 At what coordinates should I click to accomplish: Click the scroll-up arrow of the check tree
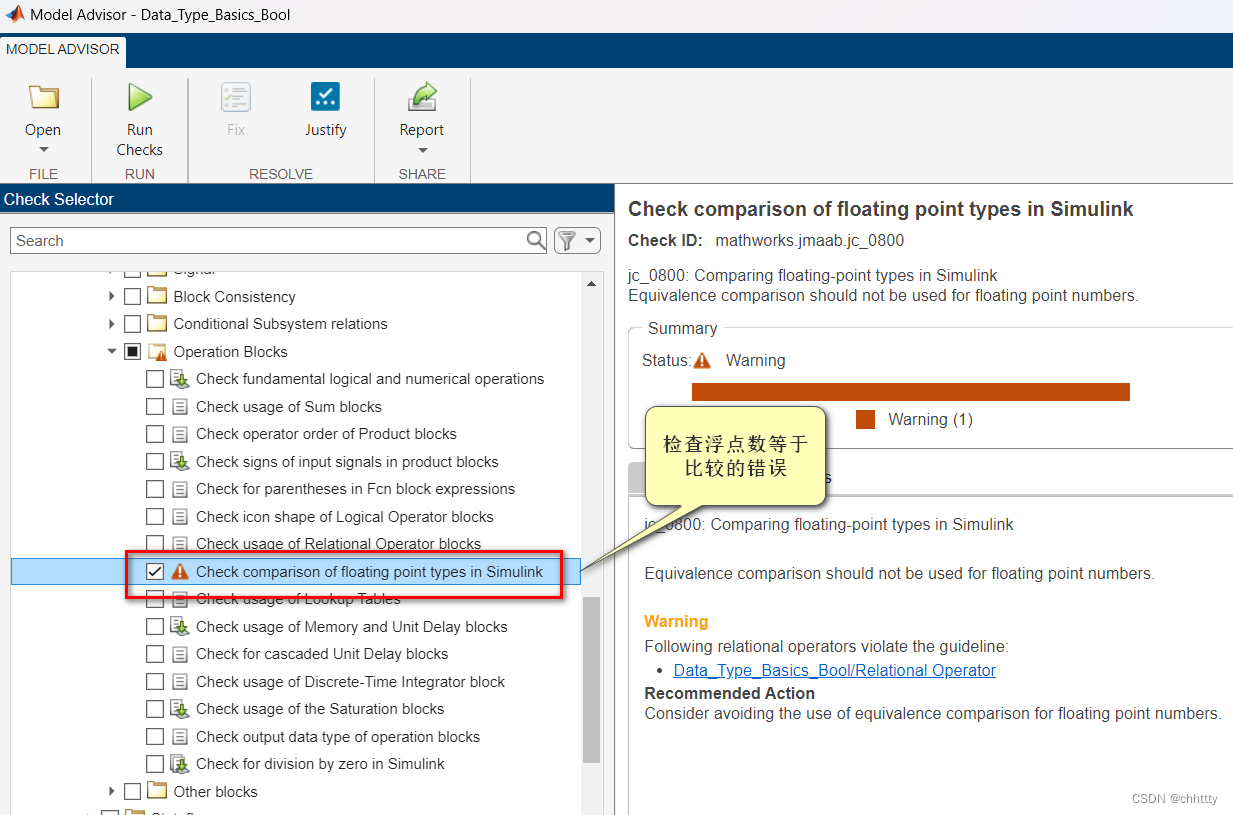591,283
